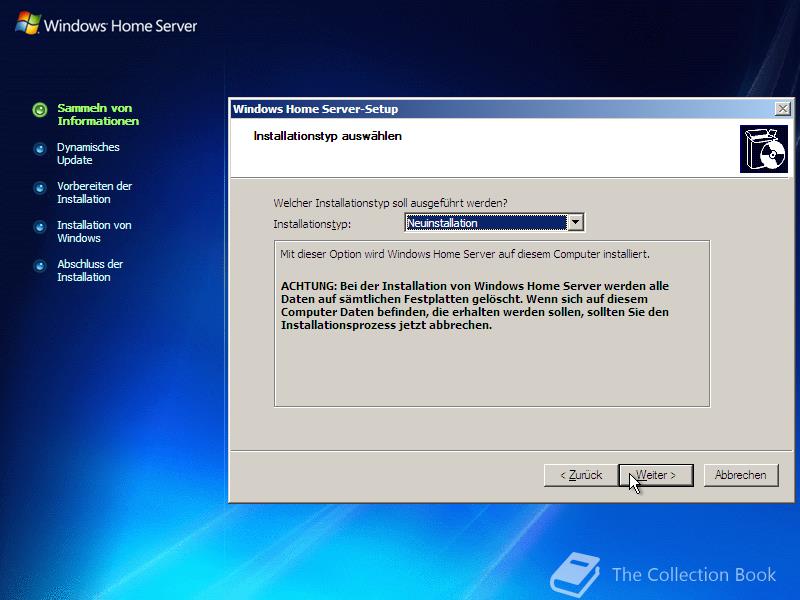Image resolution: width=800 pixels, height=600 pixels.
Task: Cancel setup with the Abbrechen button
Action: [741, 475]
